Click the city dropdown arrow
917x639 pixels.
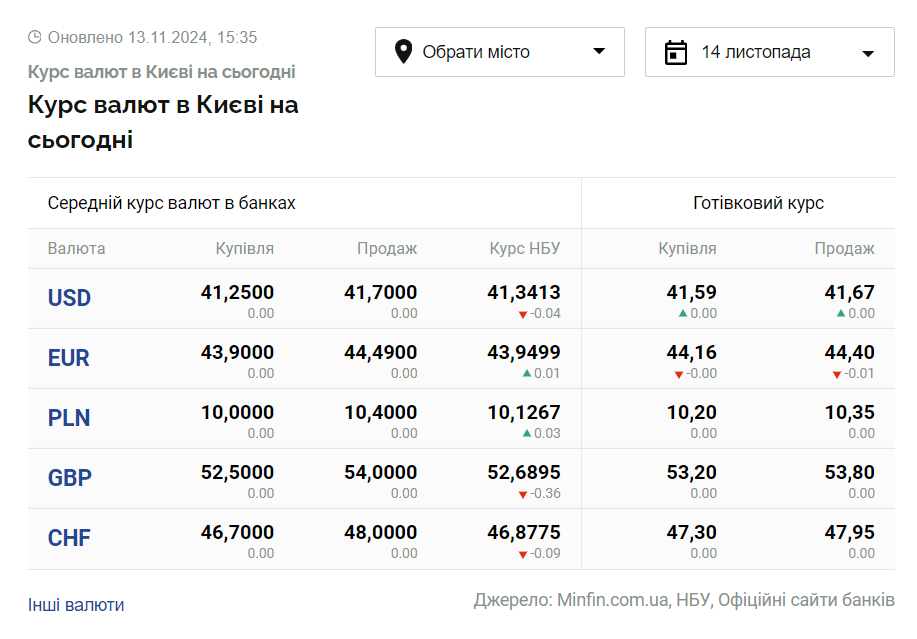(599, 51)
